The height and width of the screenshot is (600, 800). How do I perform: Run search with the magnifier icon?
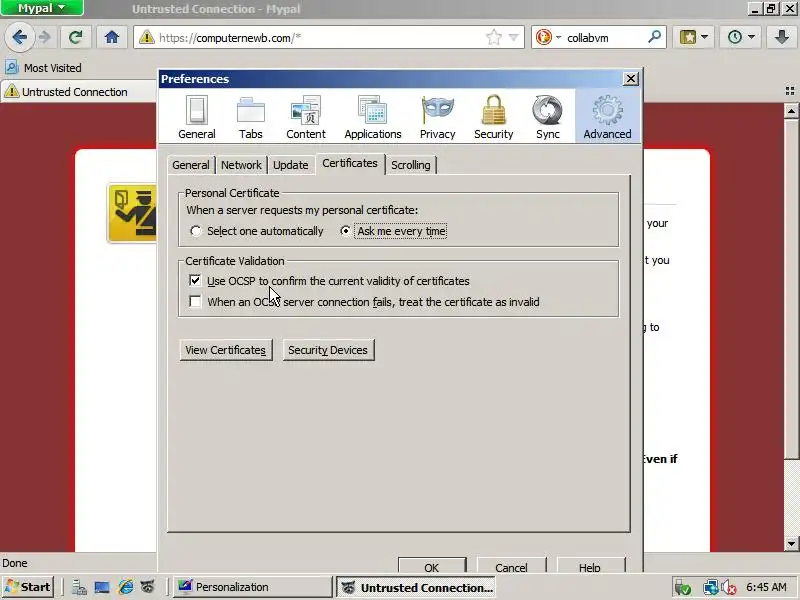click(655, 36)
